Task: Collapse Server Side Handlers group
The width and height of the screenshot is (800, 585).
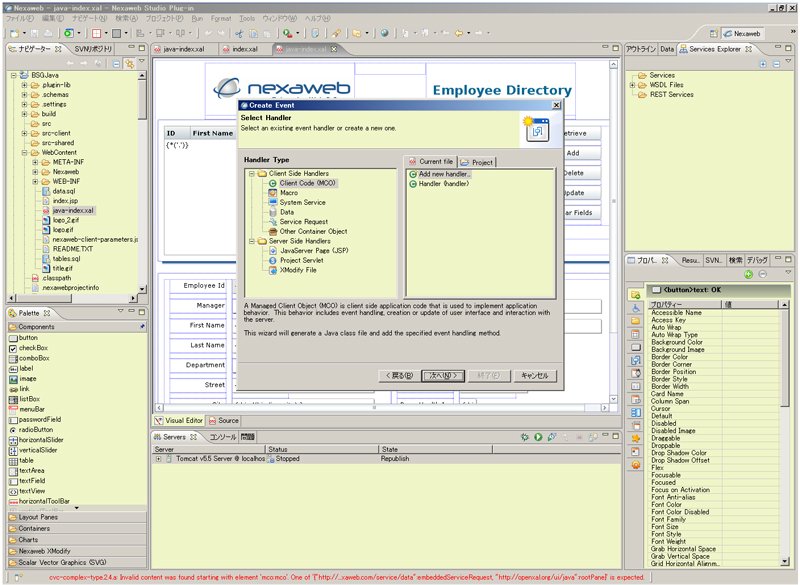Action: point(252,241)
